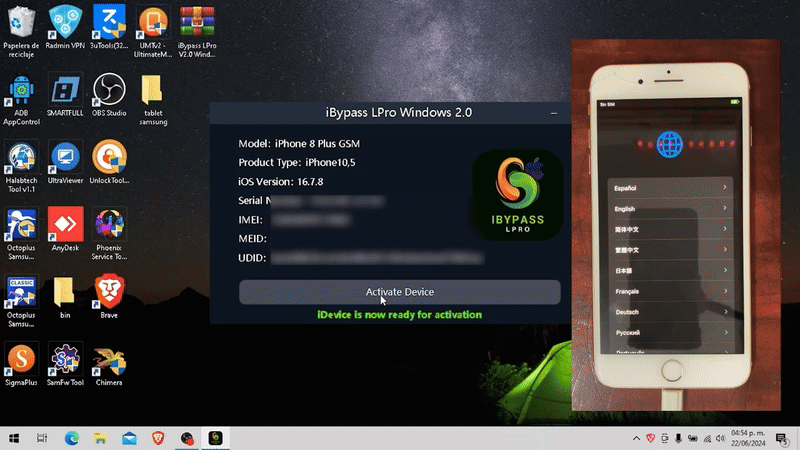The height and width of the screenshot is (450, 800).
Task: Show hidden system tray icons
Action: pos(636,438)
